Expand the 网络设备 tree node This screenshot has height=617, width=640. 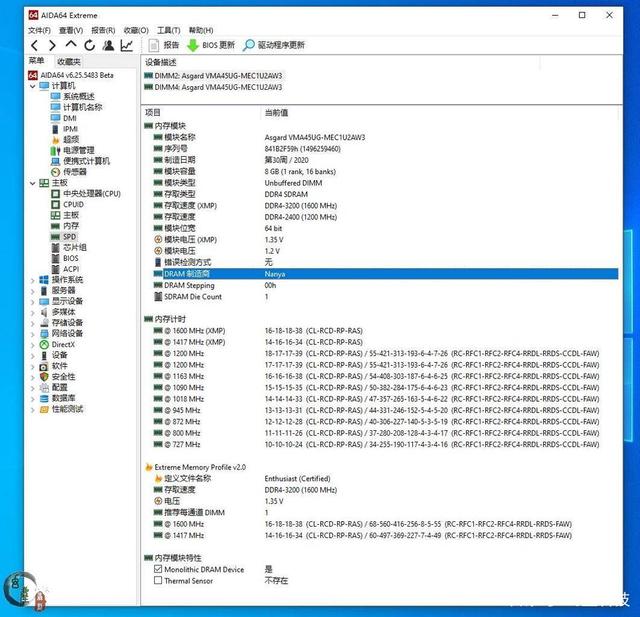tap(33, 334)
